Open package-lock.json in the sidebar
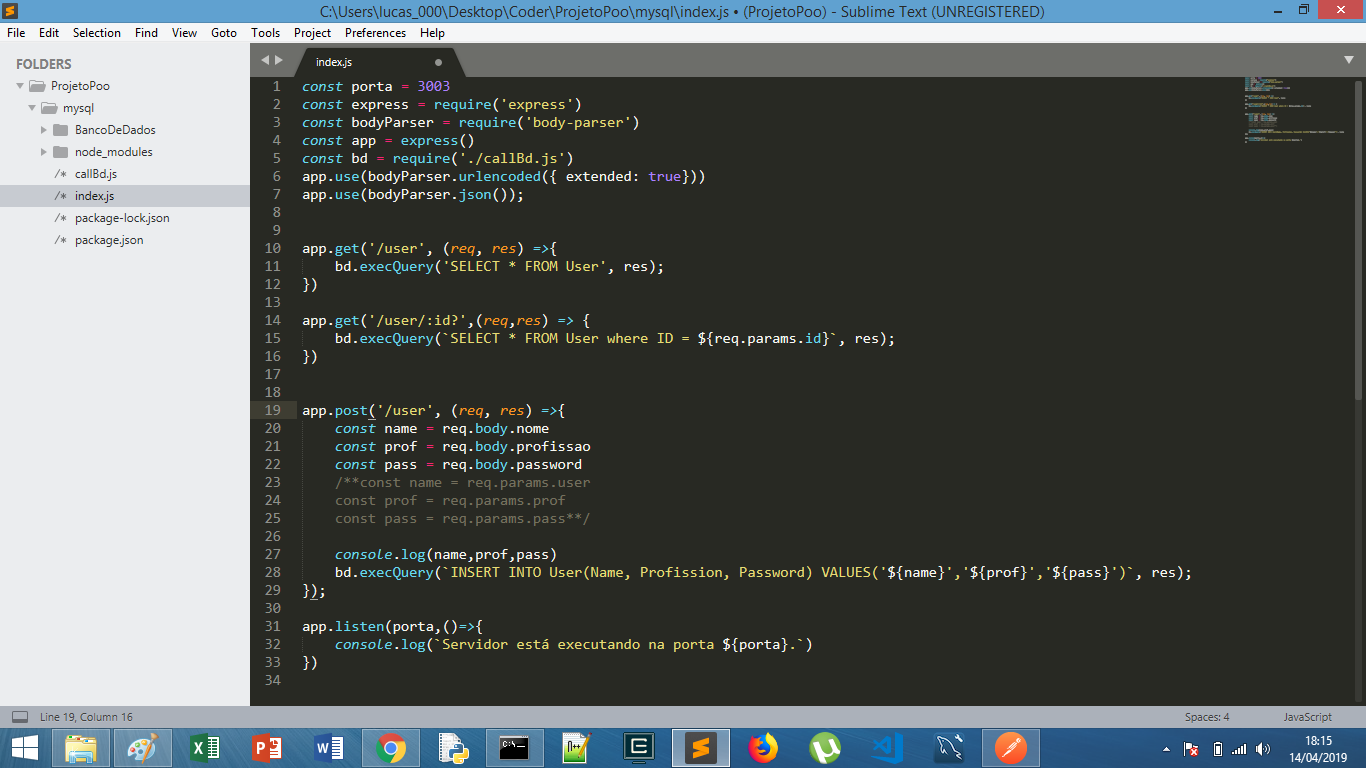Viewport: 1366px width, 768px height. coord(122,218)
